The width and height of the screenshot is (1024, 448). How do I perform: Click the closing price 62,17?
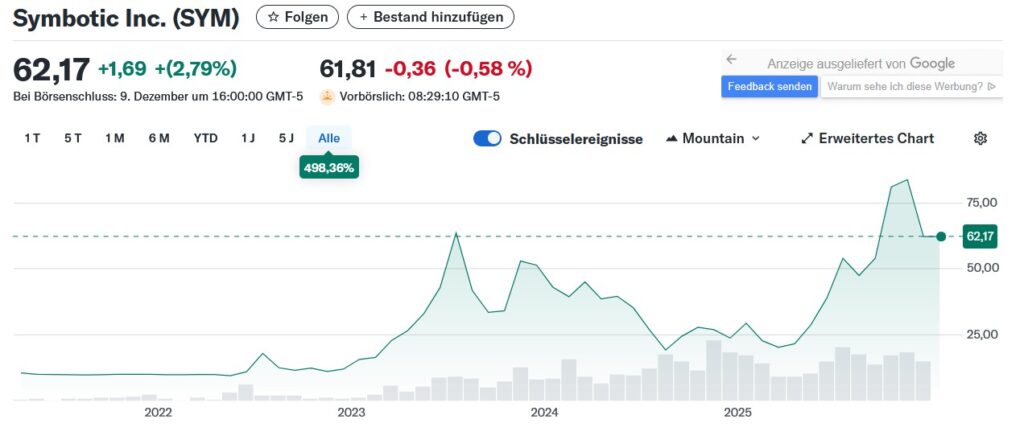click(52, 70)
